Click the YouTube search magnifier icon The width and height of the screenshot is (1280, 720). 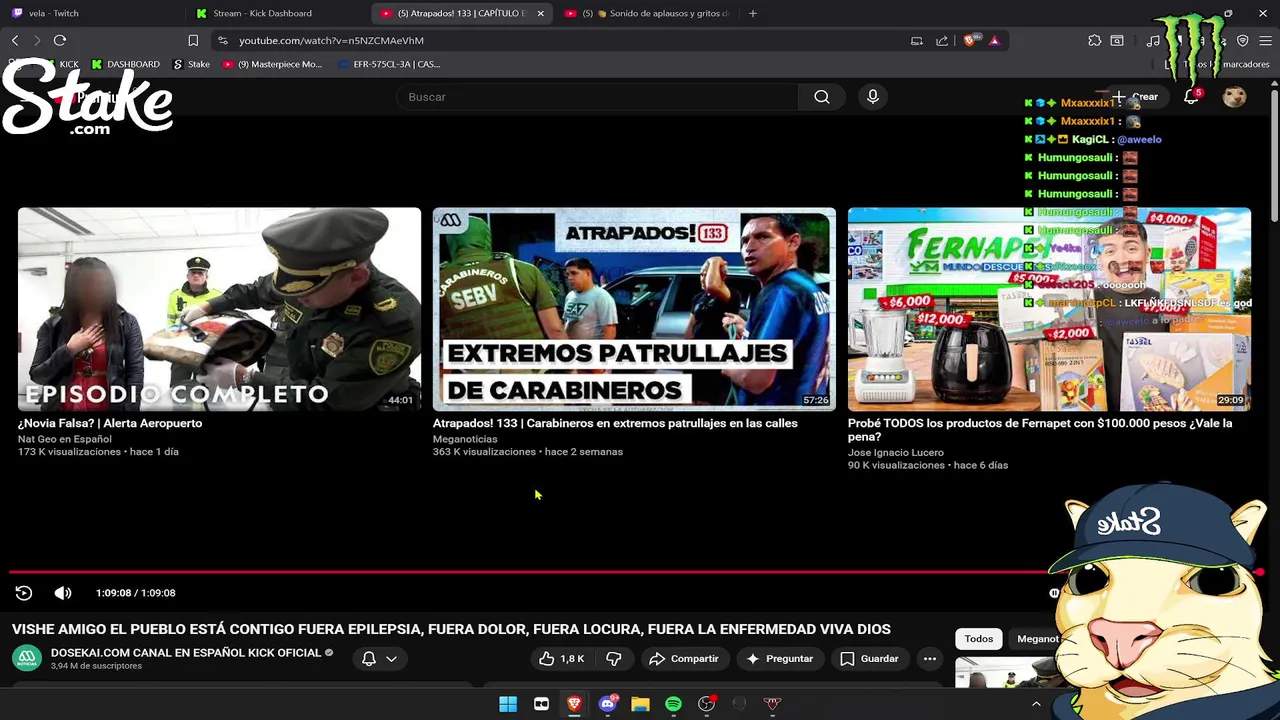822,97
